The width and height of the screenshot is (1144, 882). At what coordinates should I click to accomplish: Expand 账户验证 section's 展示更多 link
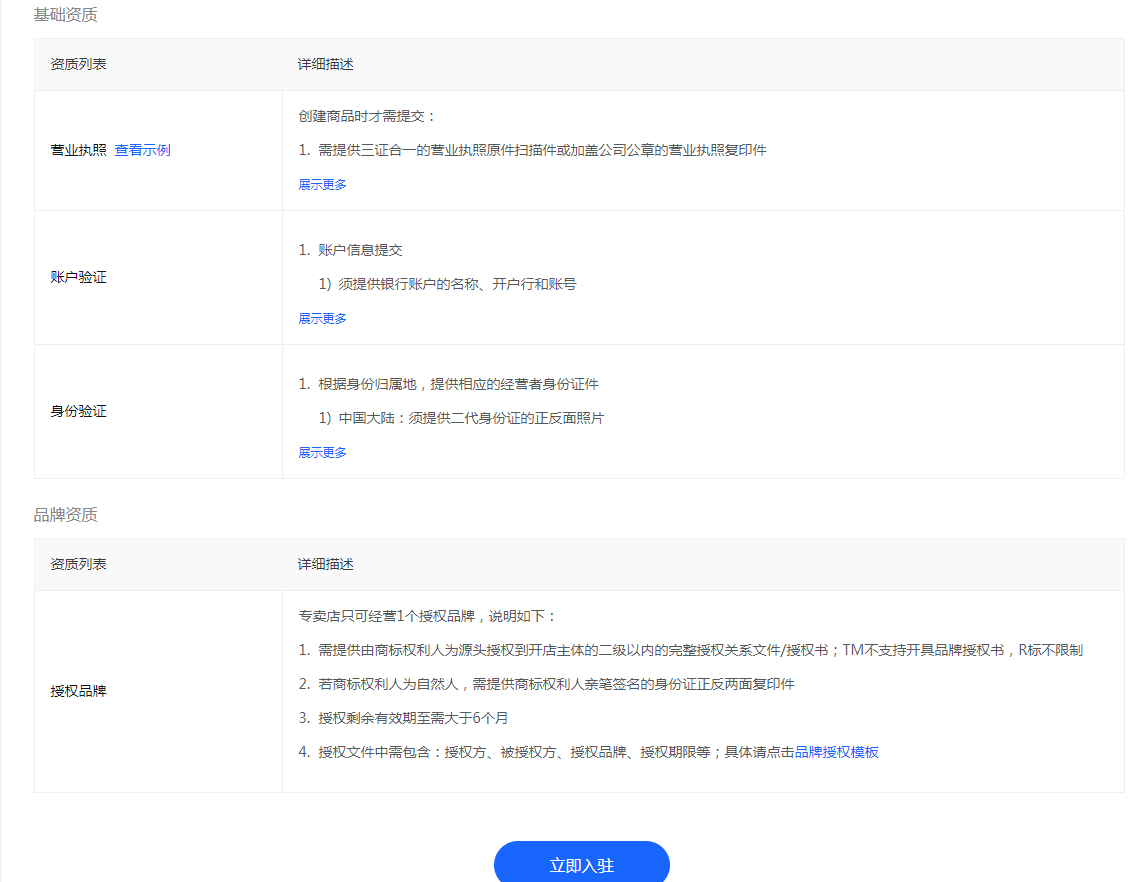tap(323, 318)
